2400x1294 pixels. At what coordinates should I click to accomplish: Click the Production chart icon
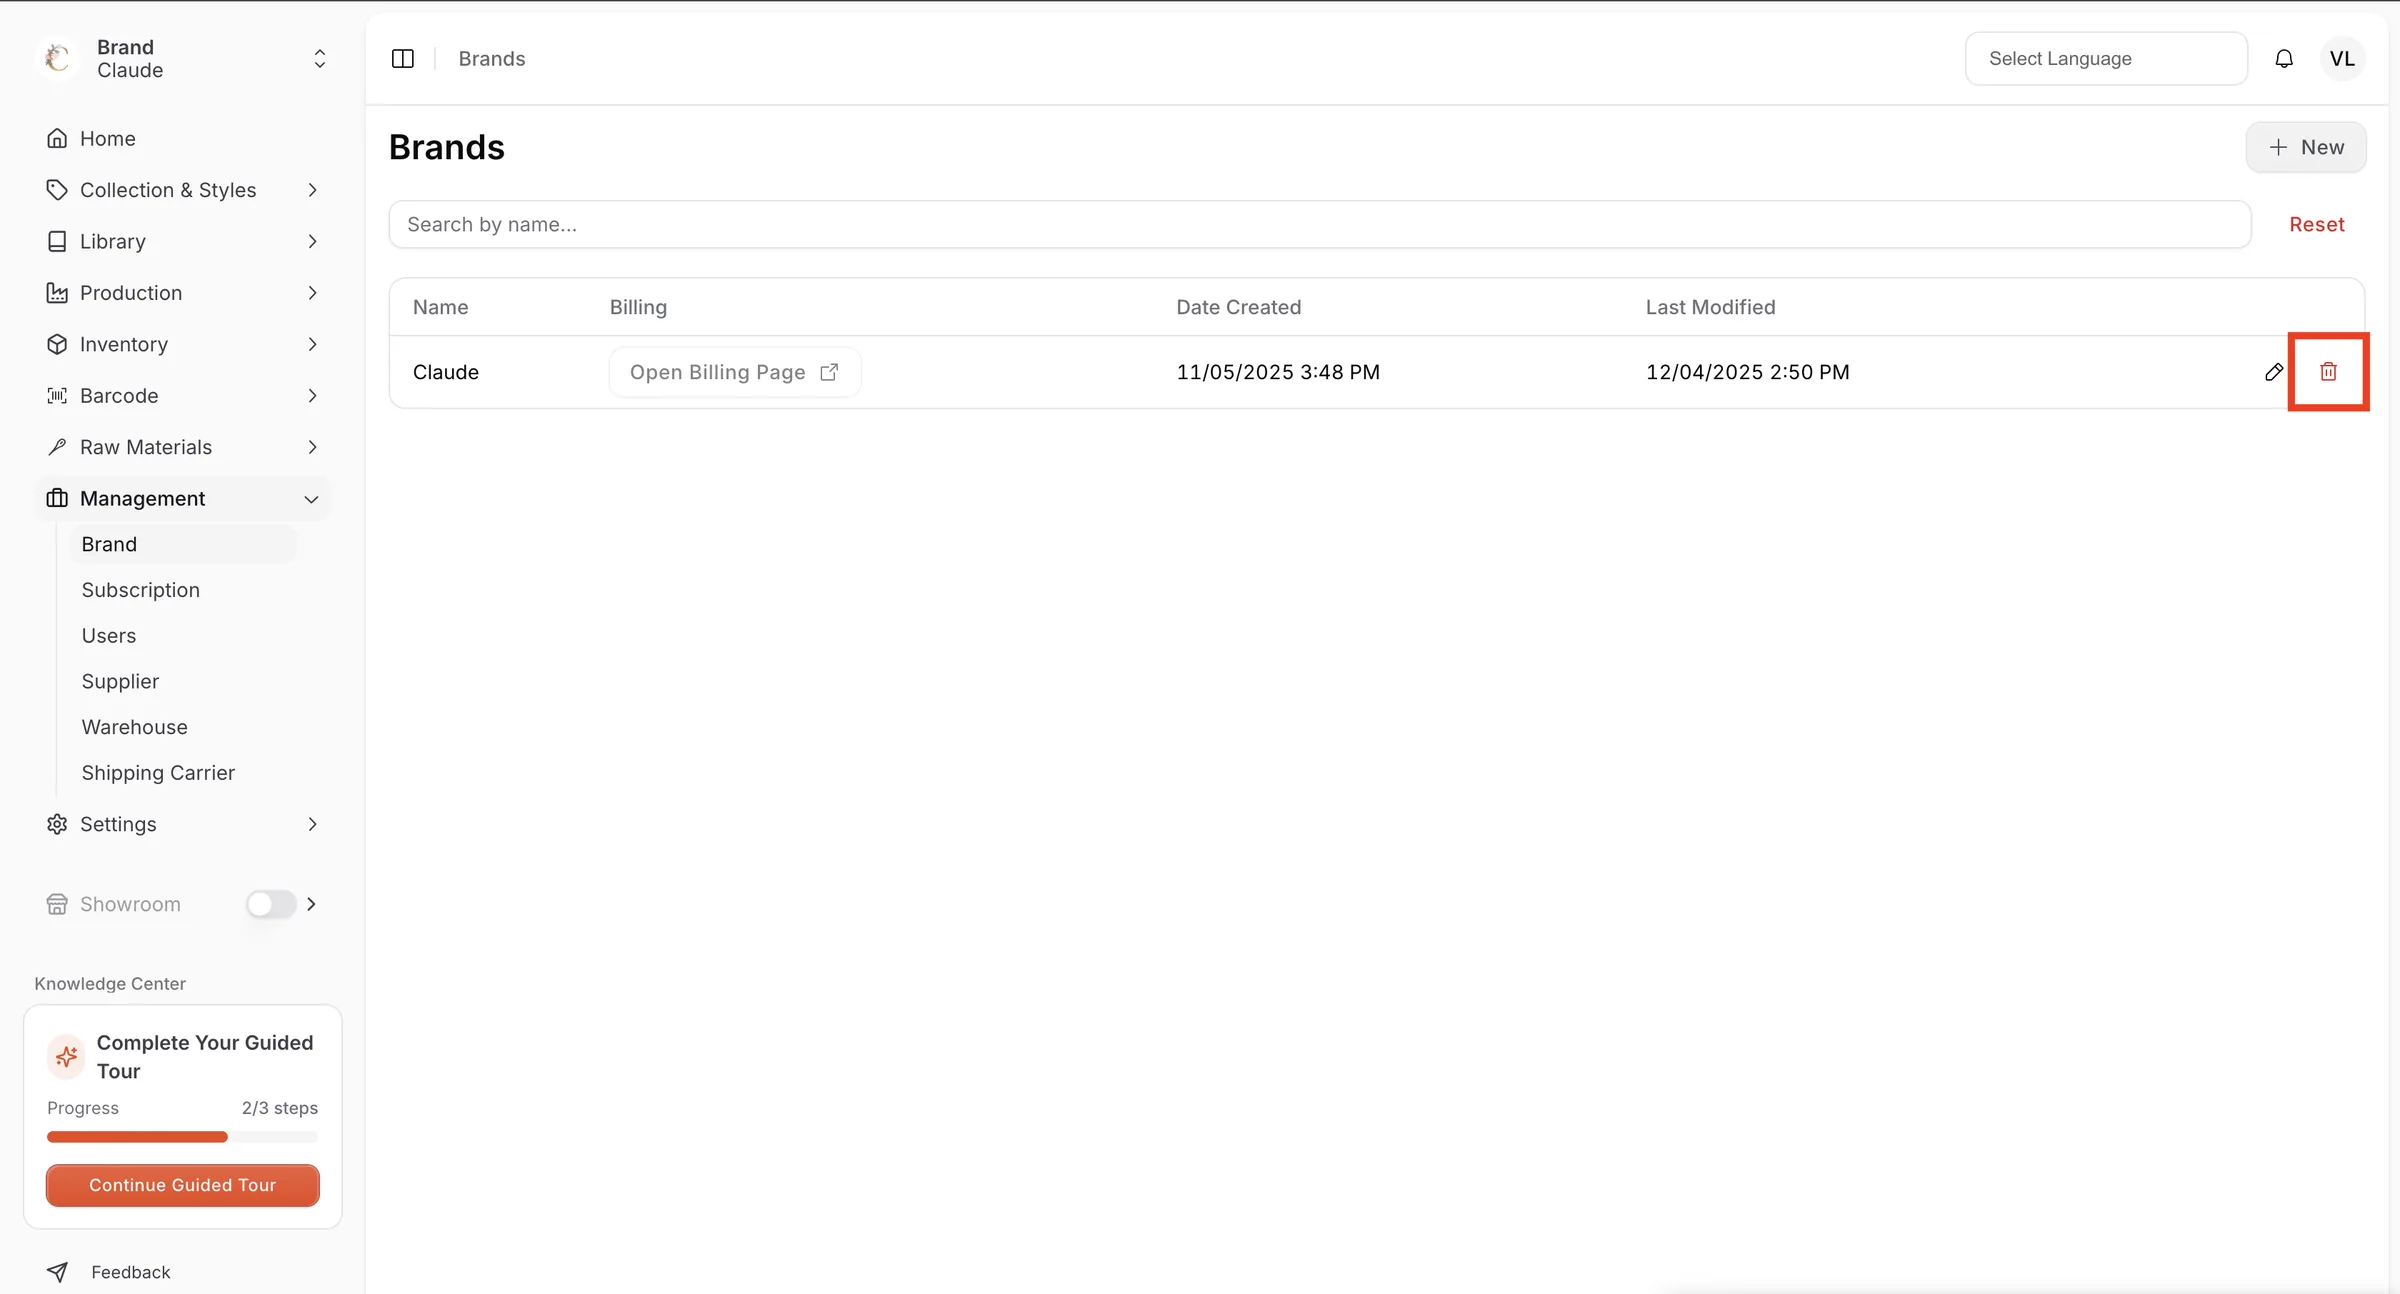pos(57,293)
